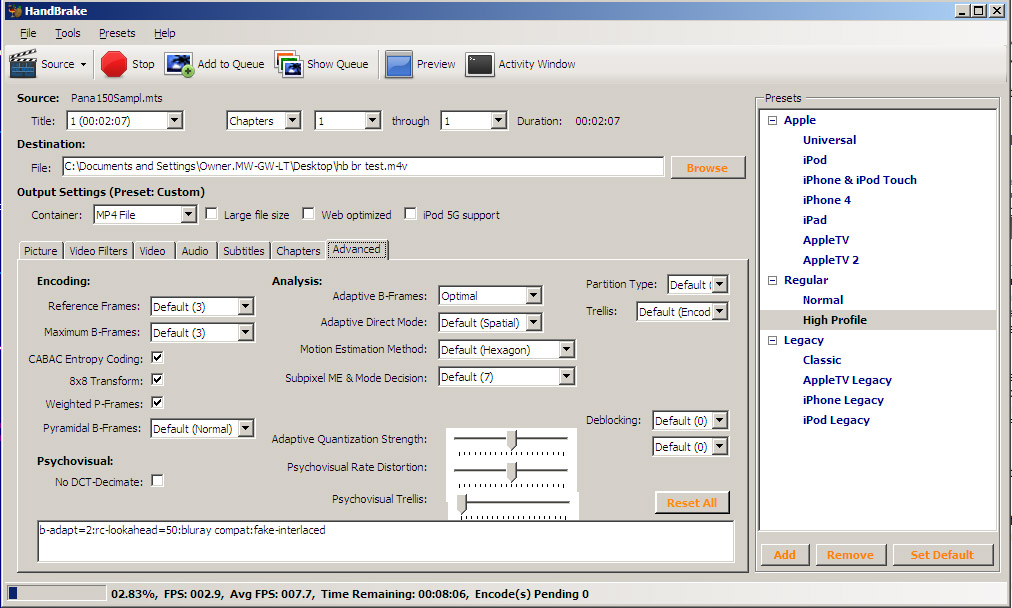Viewport: 1012px width, 608px height.
Task: Switch to the Chapters tab
Action: [298, 251]
